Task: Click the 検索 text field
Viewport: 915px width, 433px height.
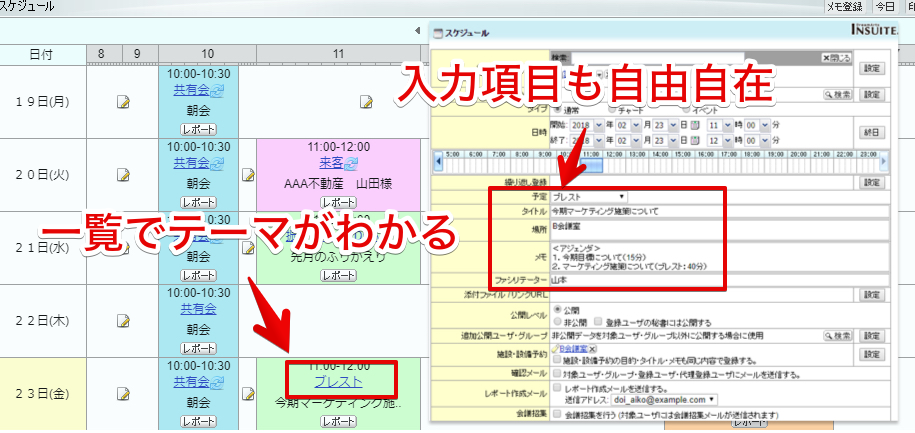Action: pyautogui.click(x=658, y=58)
